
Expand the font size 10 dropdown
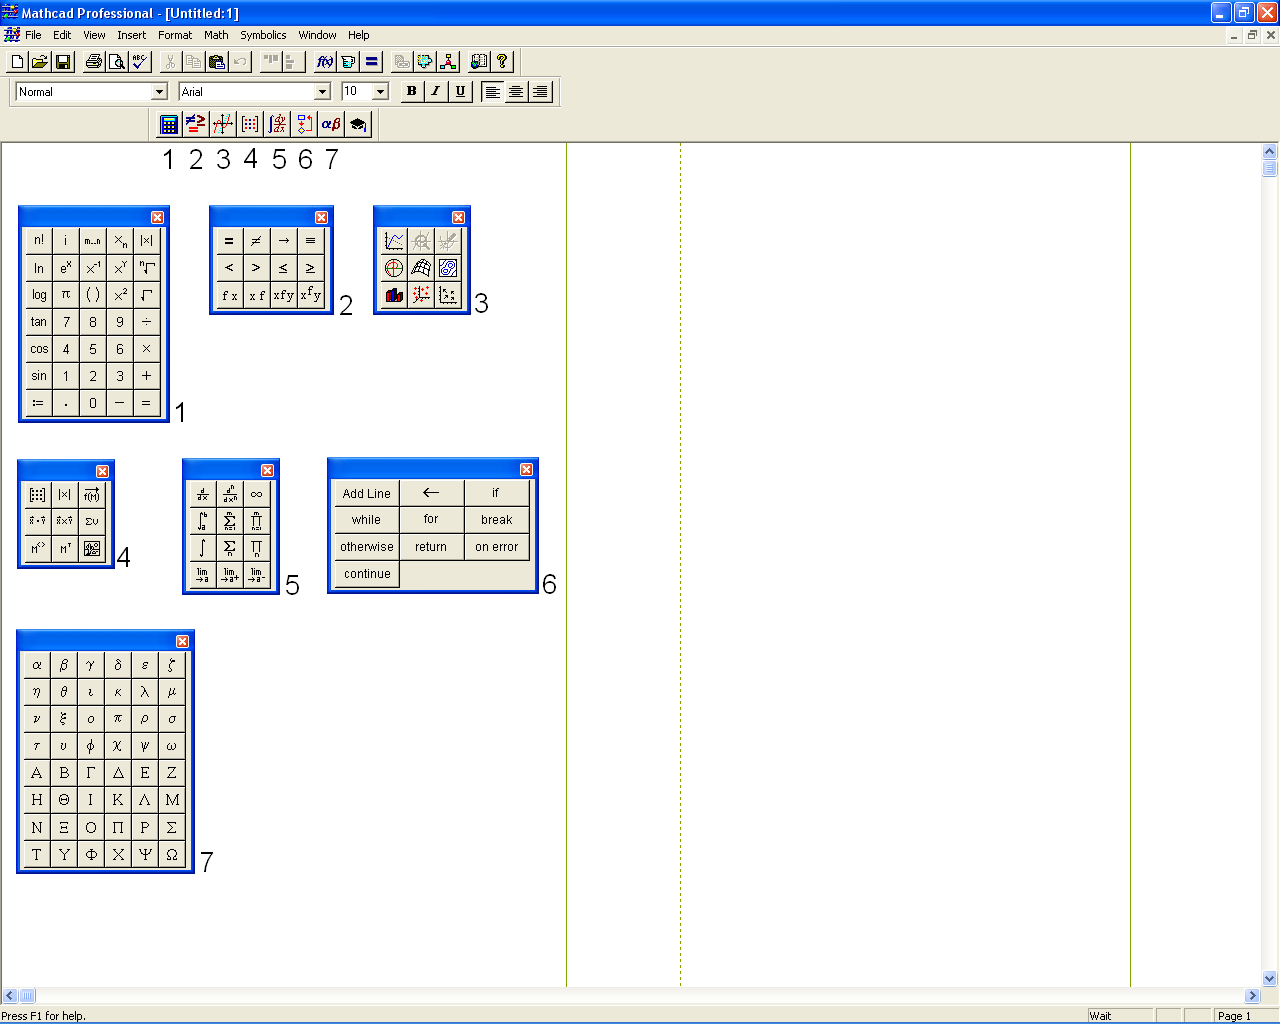(380, 92)
